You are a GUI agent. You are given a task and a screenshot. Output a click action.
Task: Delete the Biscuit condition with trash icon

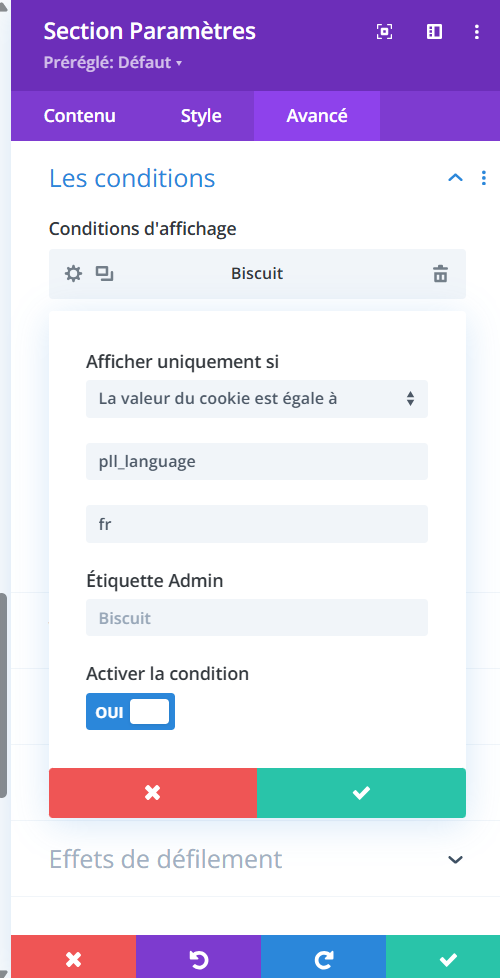click(x=441, y=274)
